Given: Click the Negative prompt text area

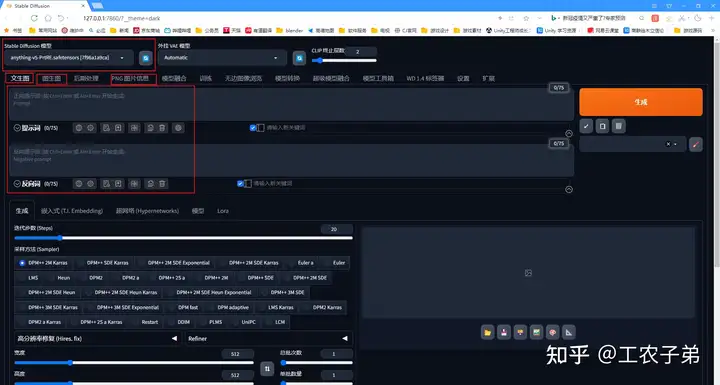Looking at the screenshot, I should pos(292,160).
